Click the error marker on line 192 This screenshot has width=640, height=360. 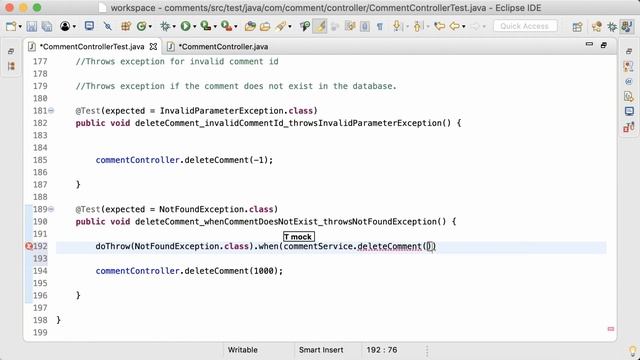pos(29,246)
